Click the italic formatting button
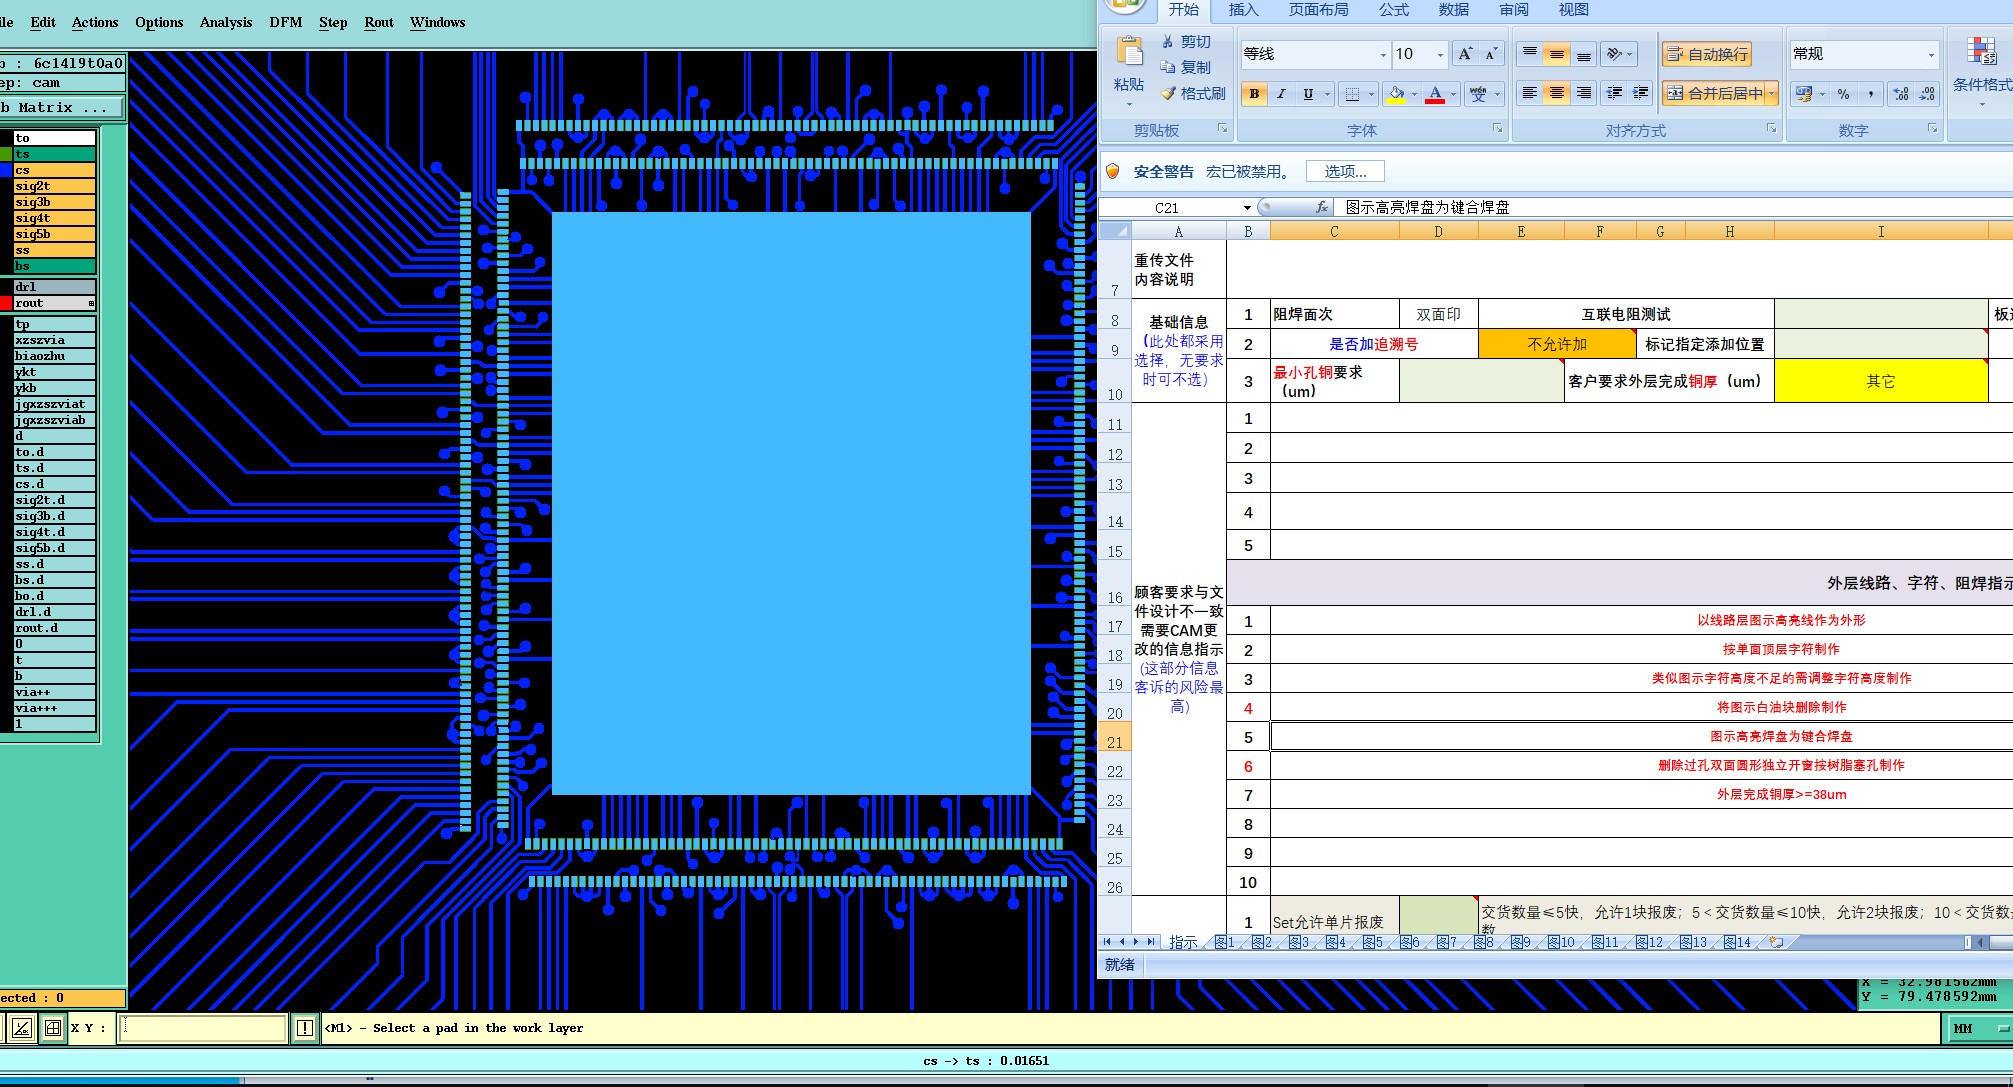The width and height of the screenshot is (2013, 1087). 1281,94
